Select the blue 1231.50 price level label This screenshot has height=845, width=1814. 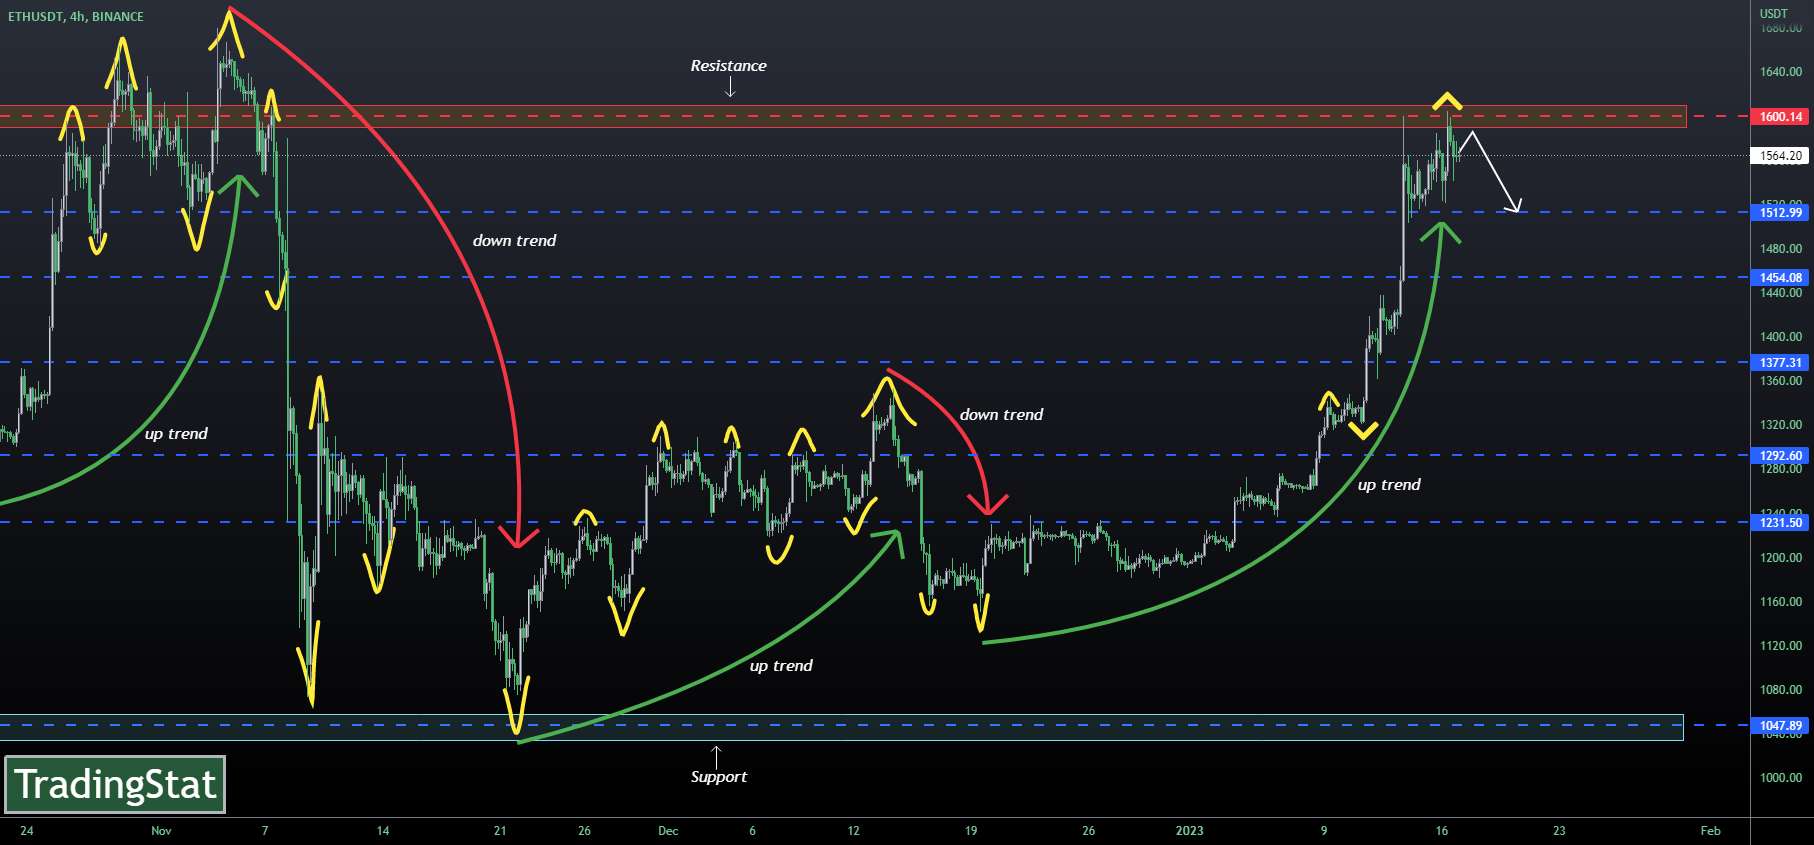[1781, 523]
